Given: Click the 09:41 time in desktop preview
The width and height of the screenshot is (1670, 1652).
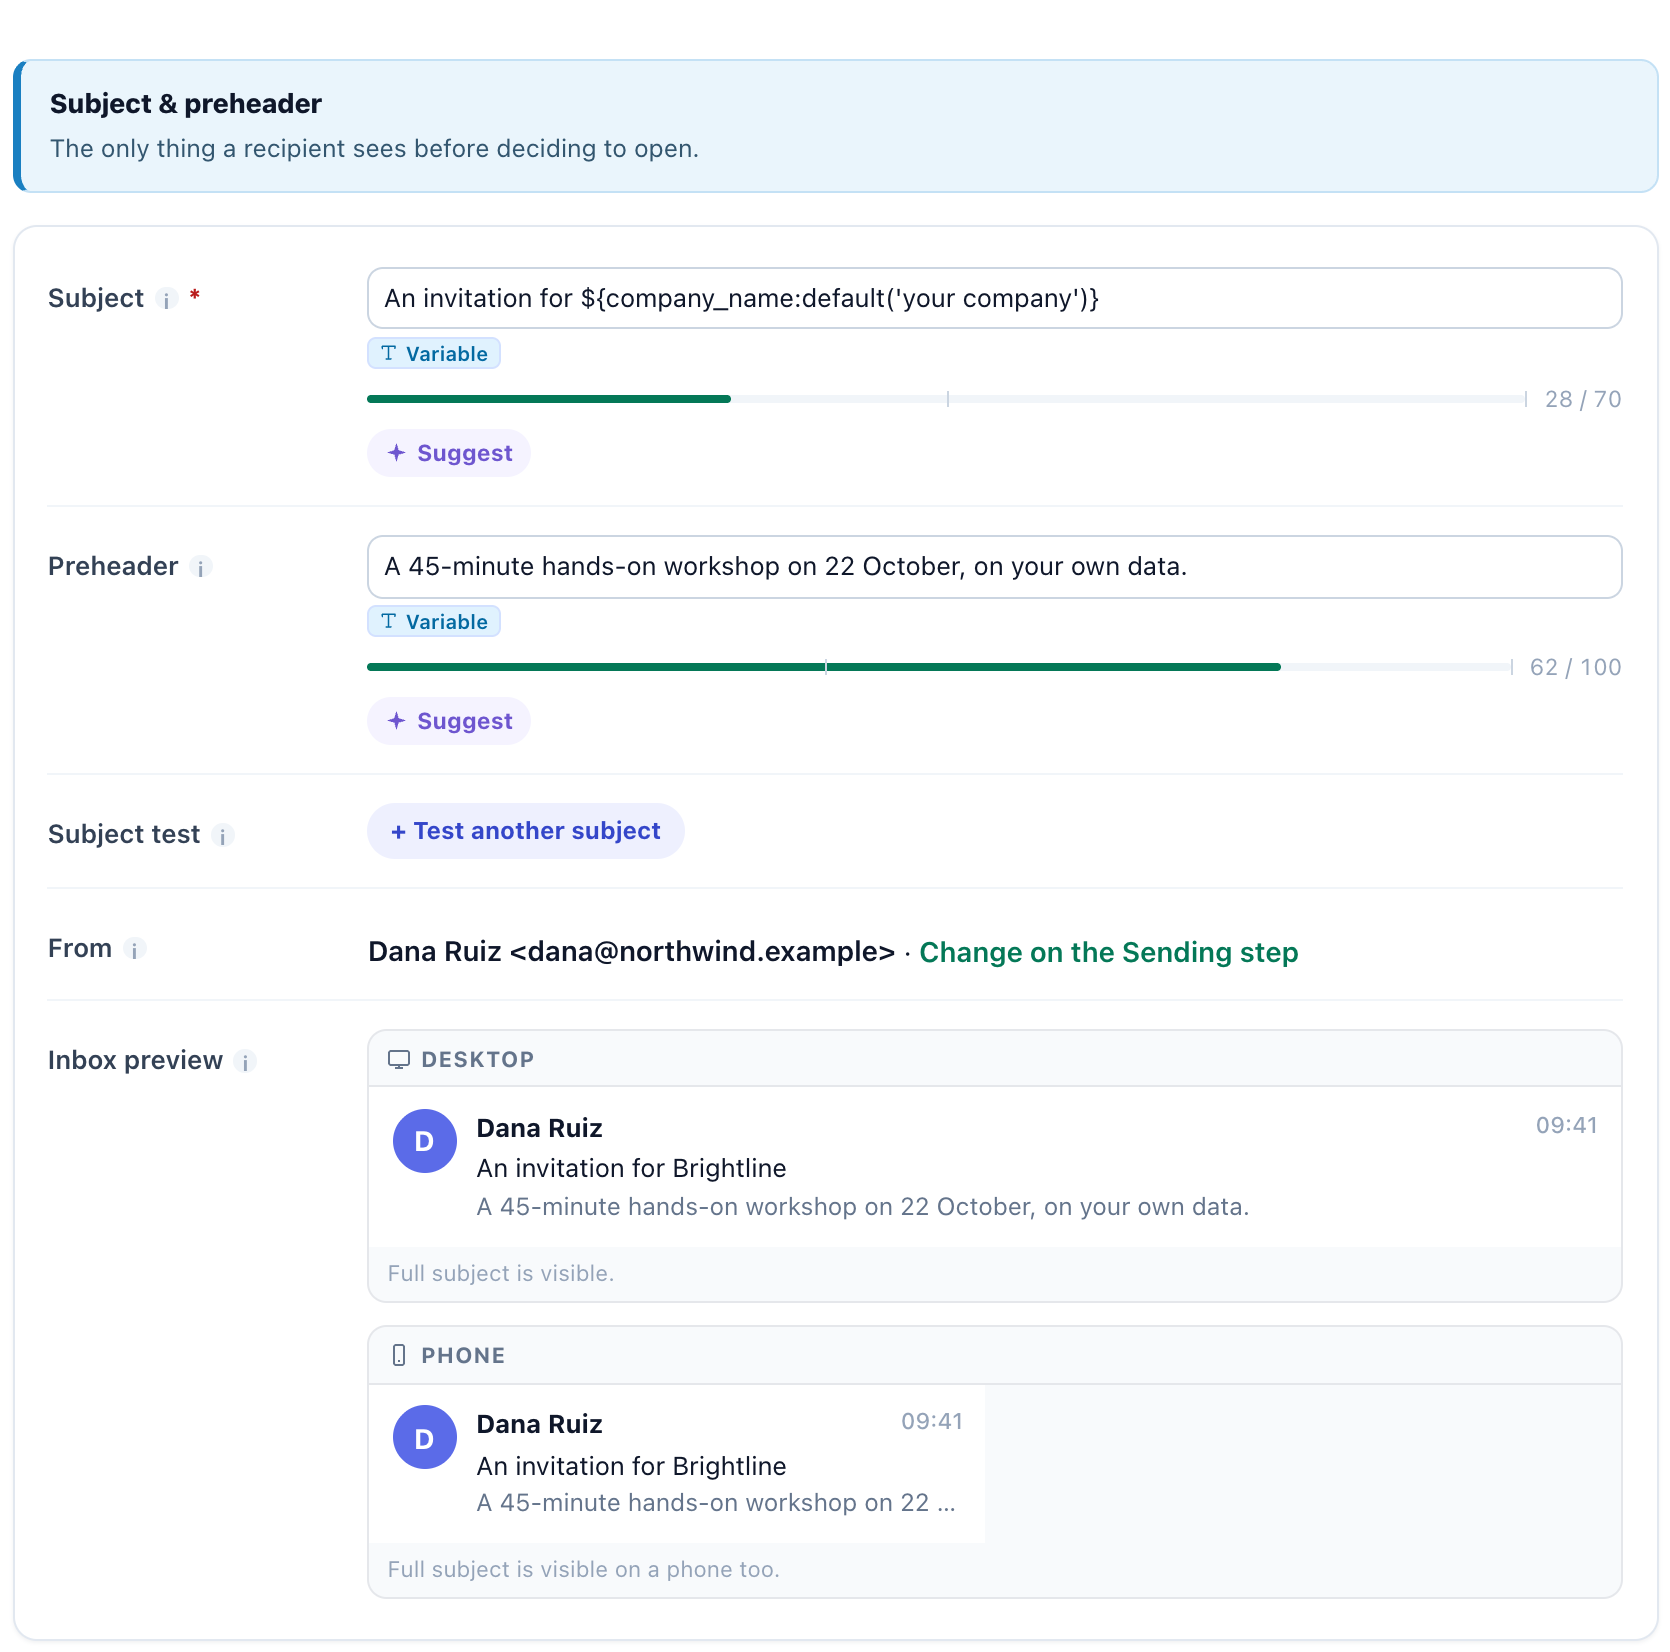Looking at the screenshot, I should pyautogui.click(x=1566, y=1125).
